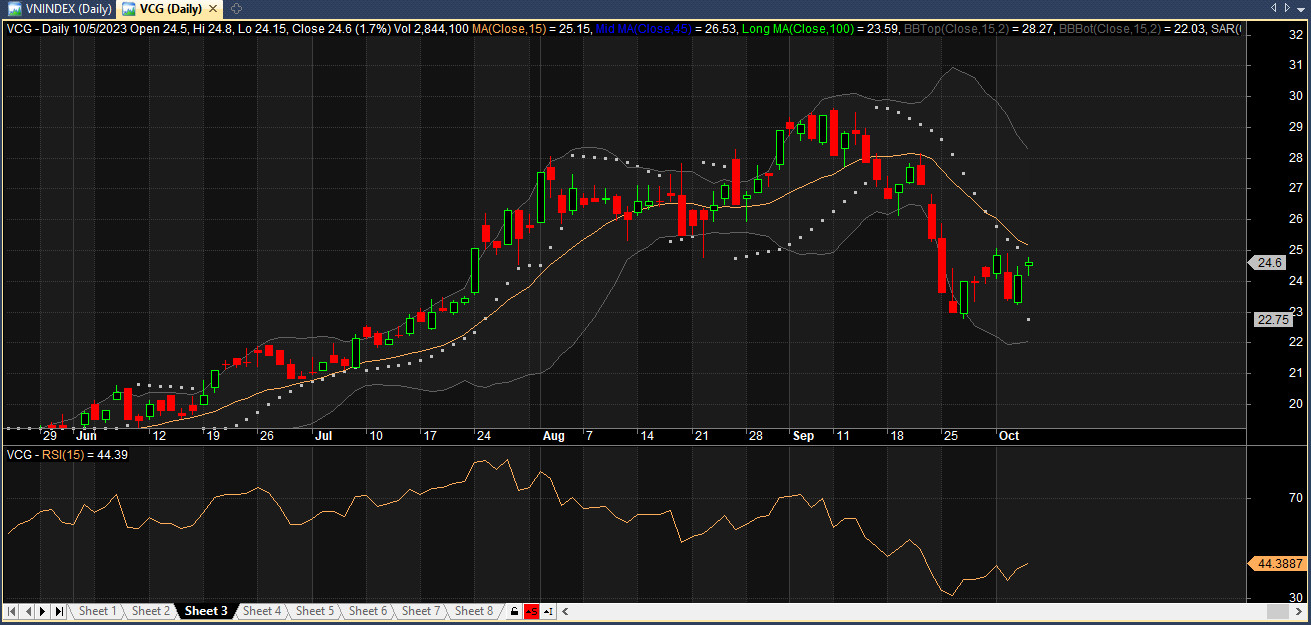
Task: Go to the previous sheet arrow
Action: click(x=28, y=611)
